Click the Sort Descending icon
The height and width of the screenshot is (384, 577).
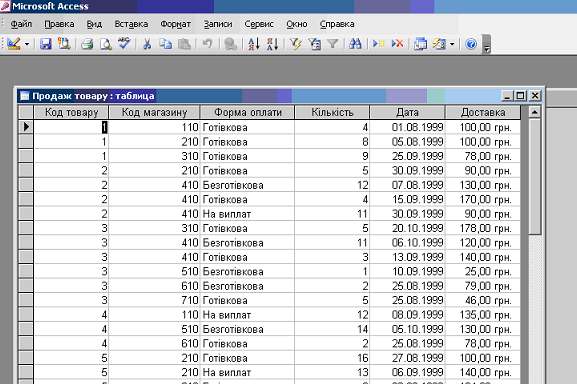tap(272, 44)
